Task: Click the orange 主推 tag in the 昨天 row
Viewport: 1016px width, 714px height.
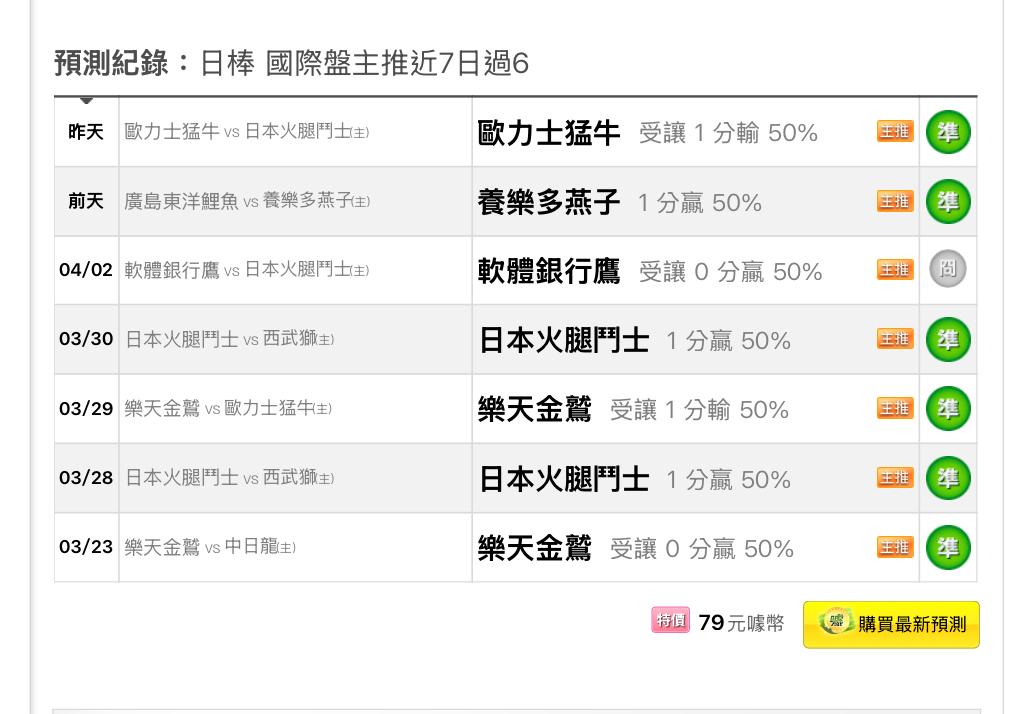Action: point(895,132)
